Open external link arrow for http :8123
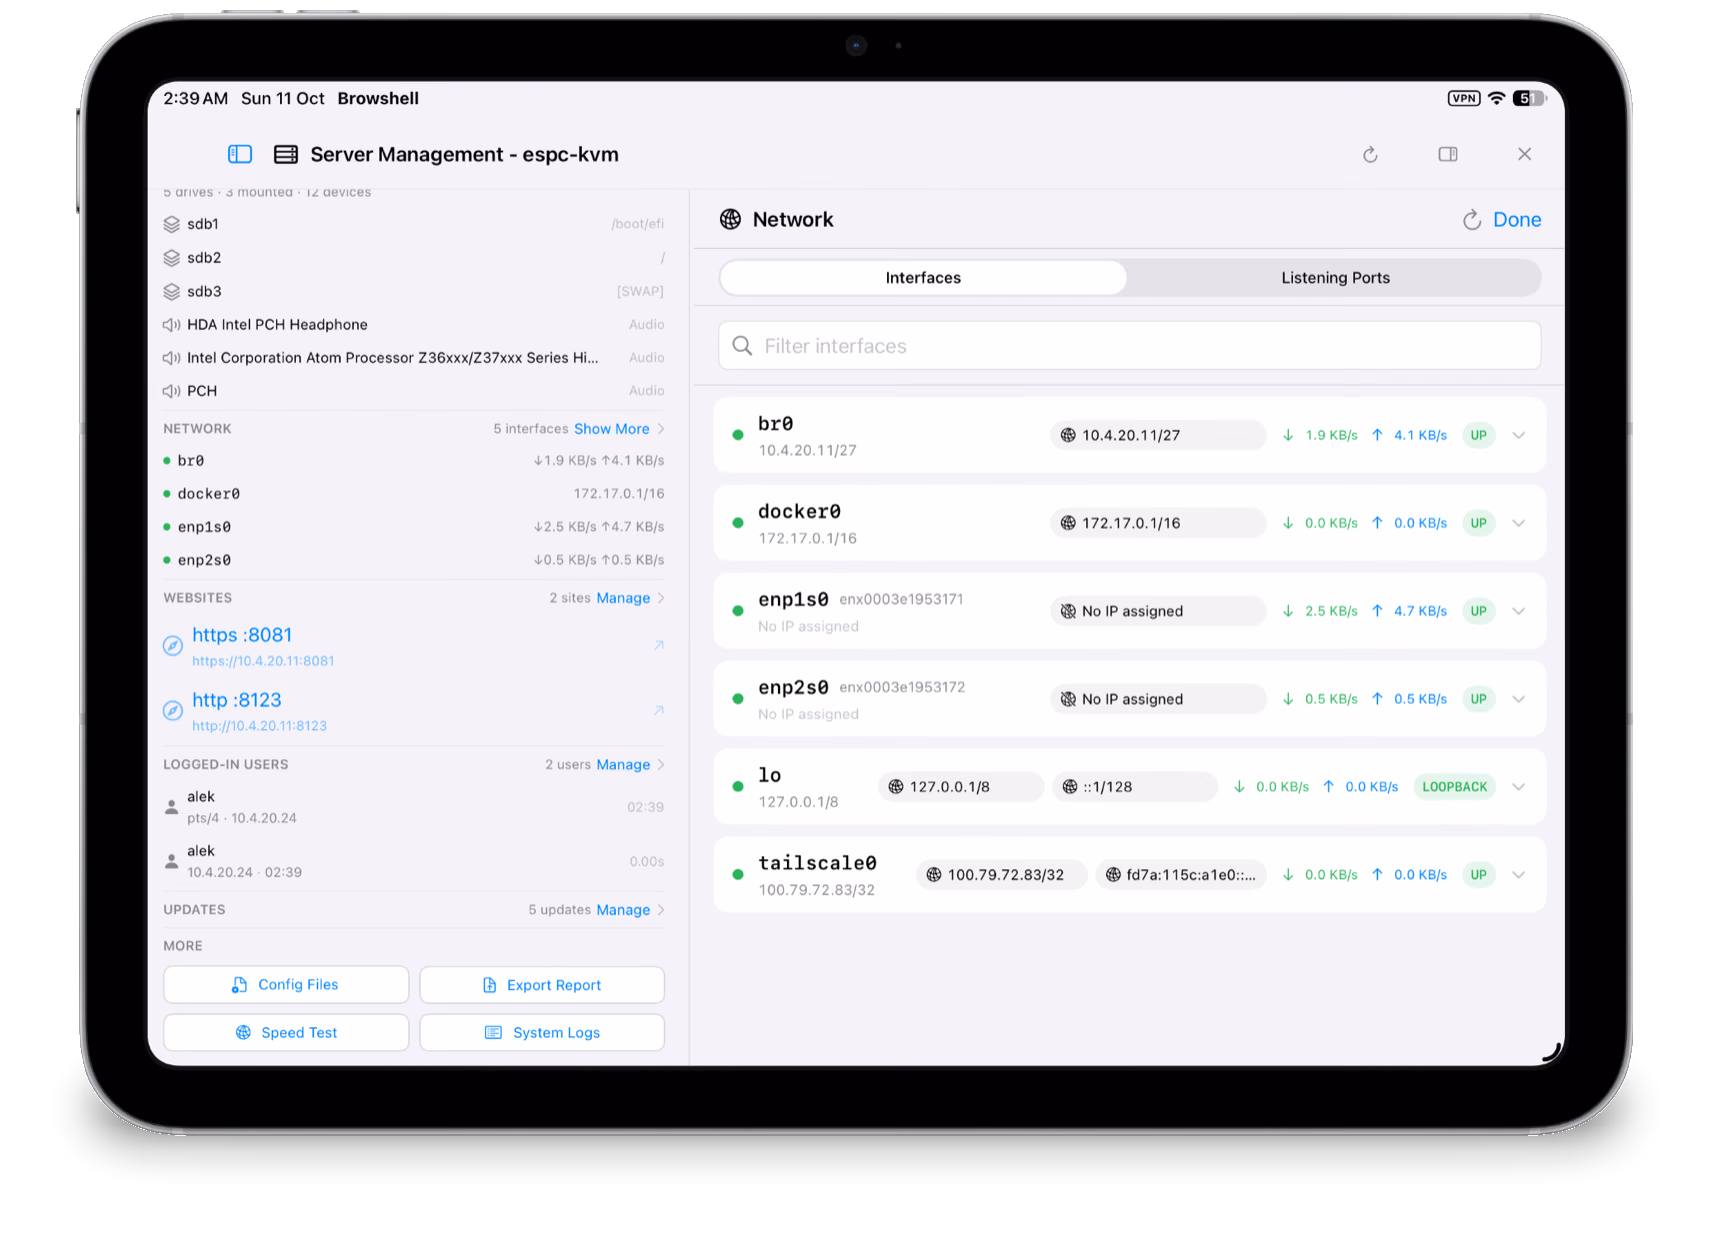Screen dimensions: 1712x1249 point(659,710)
